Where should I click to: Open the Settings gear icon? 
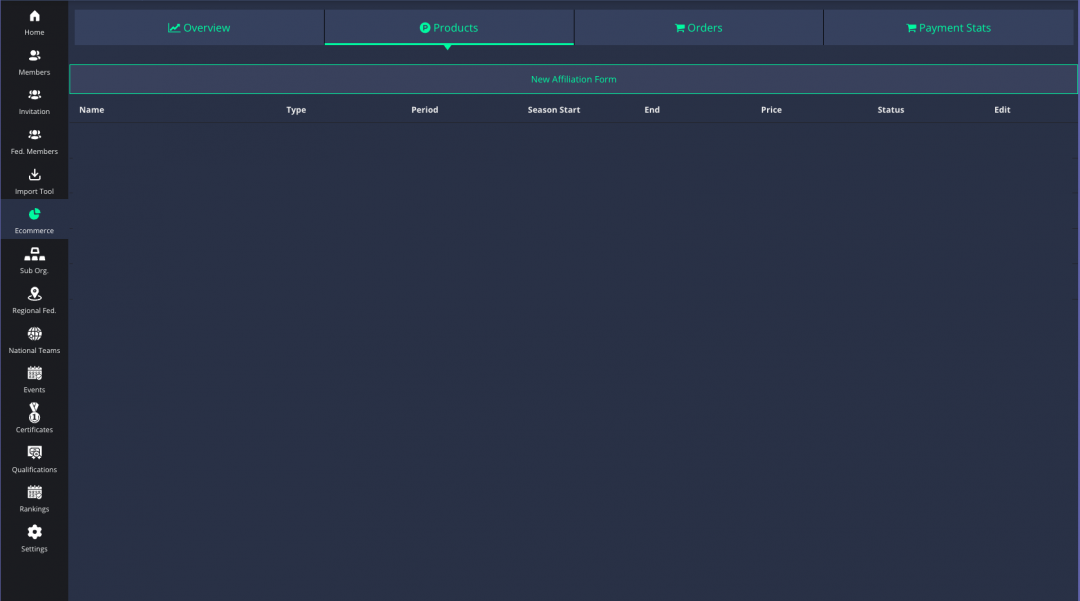[x=34, y=532]
